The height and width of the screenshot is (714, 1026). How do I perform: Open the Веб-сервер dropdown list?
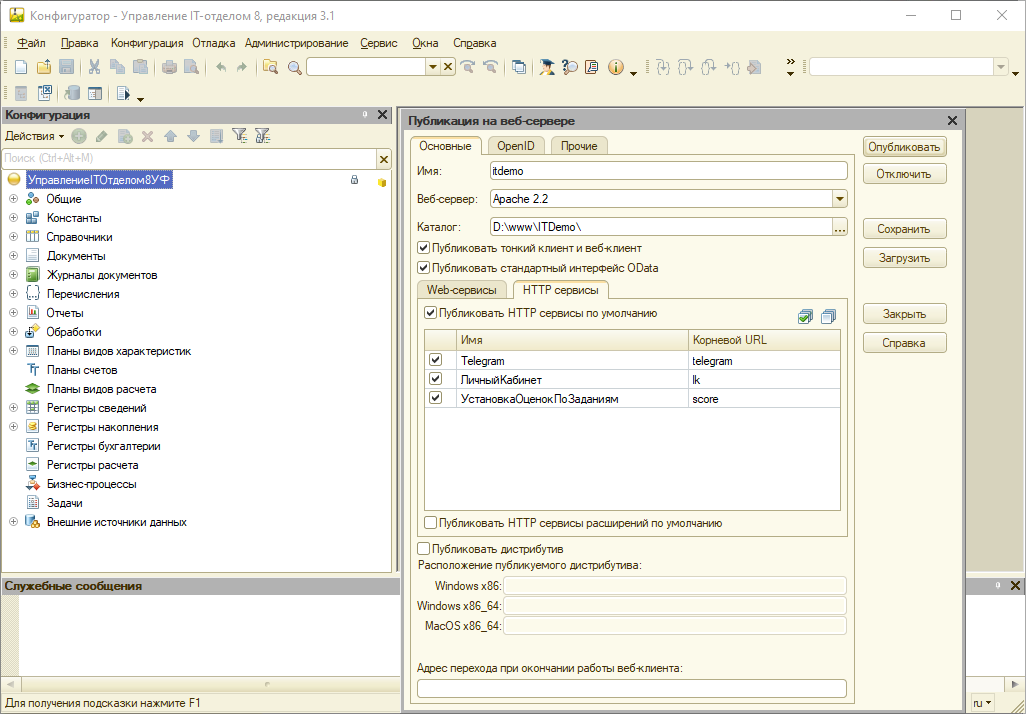click(839, 199)
